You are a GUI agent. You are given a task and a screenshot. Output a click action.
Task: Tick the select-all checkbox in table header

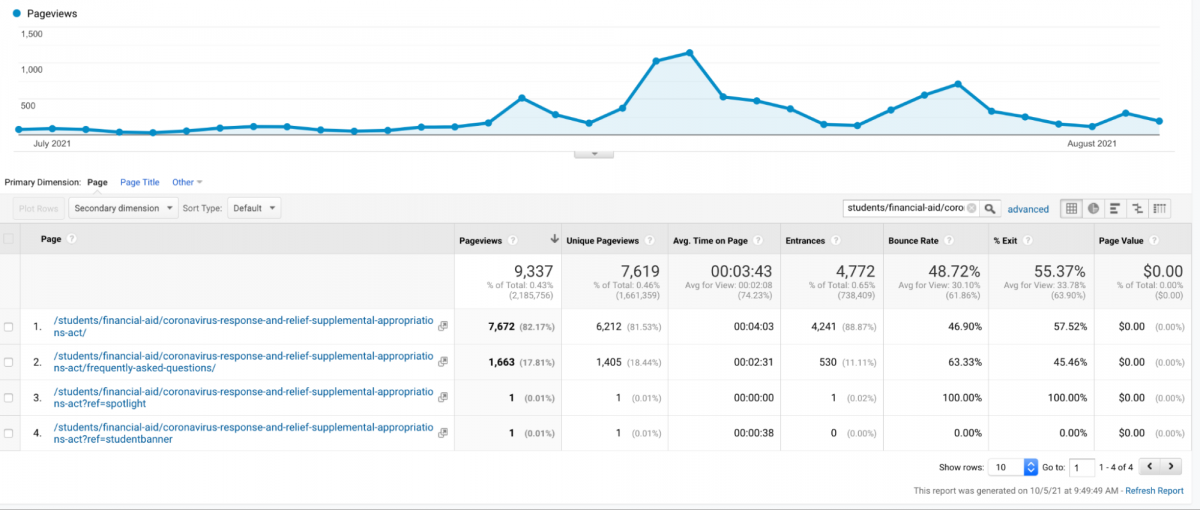pos(10,239)
